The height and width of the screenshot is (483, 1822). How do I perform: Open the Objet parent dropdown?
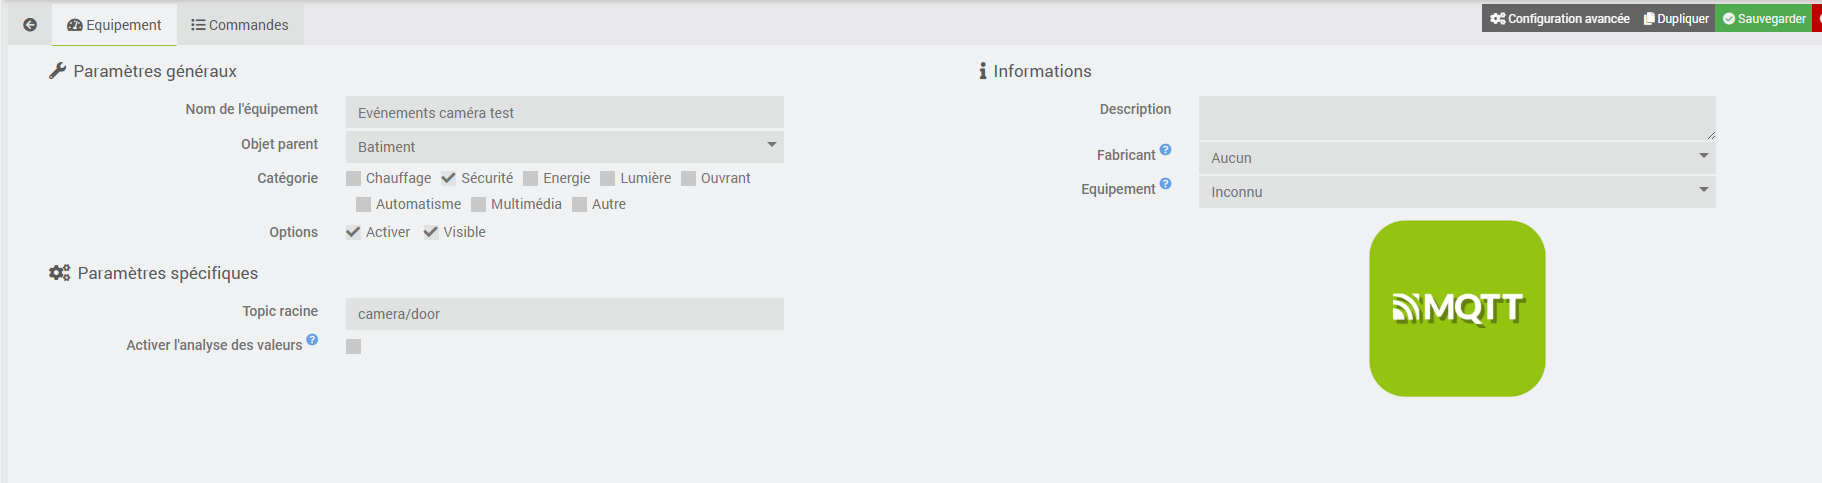click(565, 147)
